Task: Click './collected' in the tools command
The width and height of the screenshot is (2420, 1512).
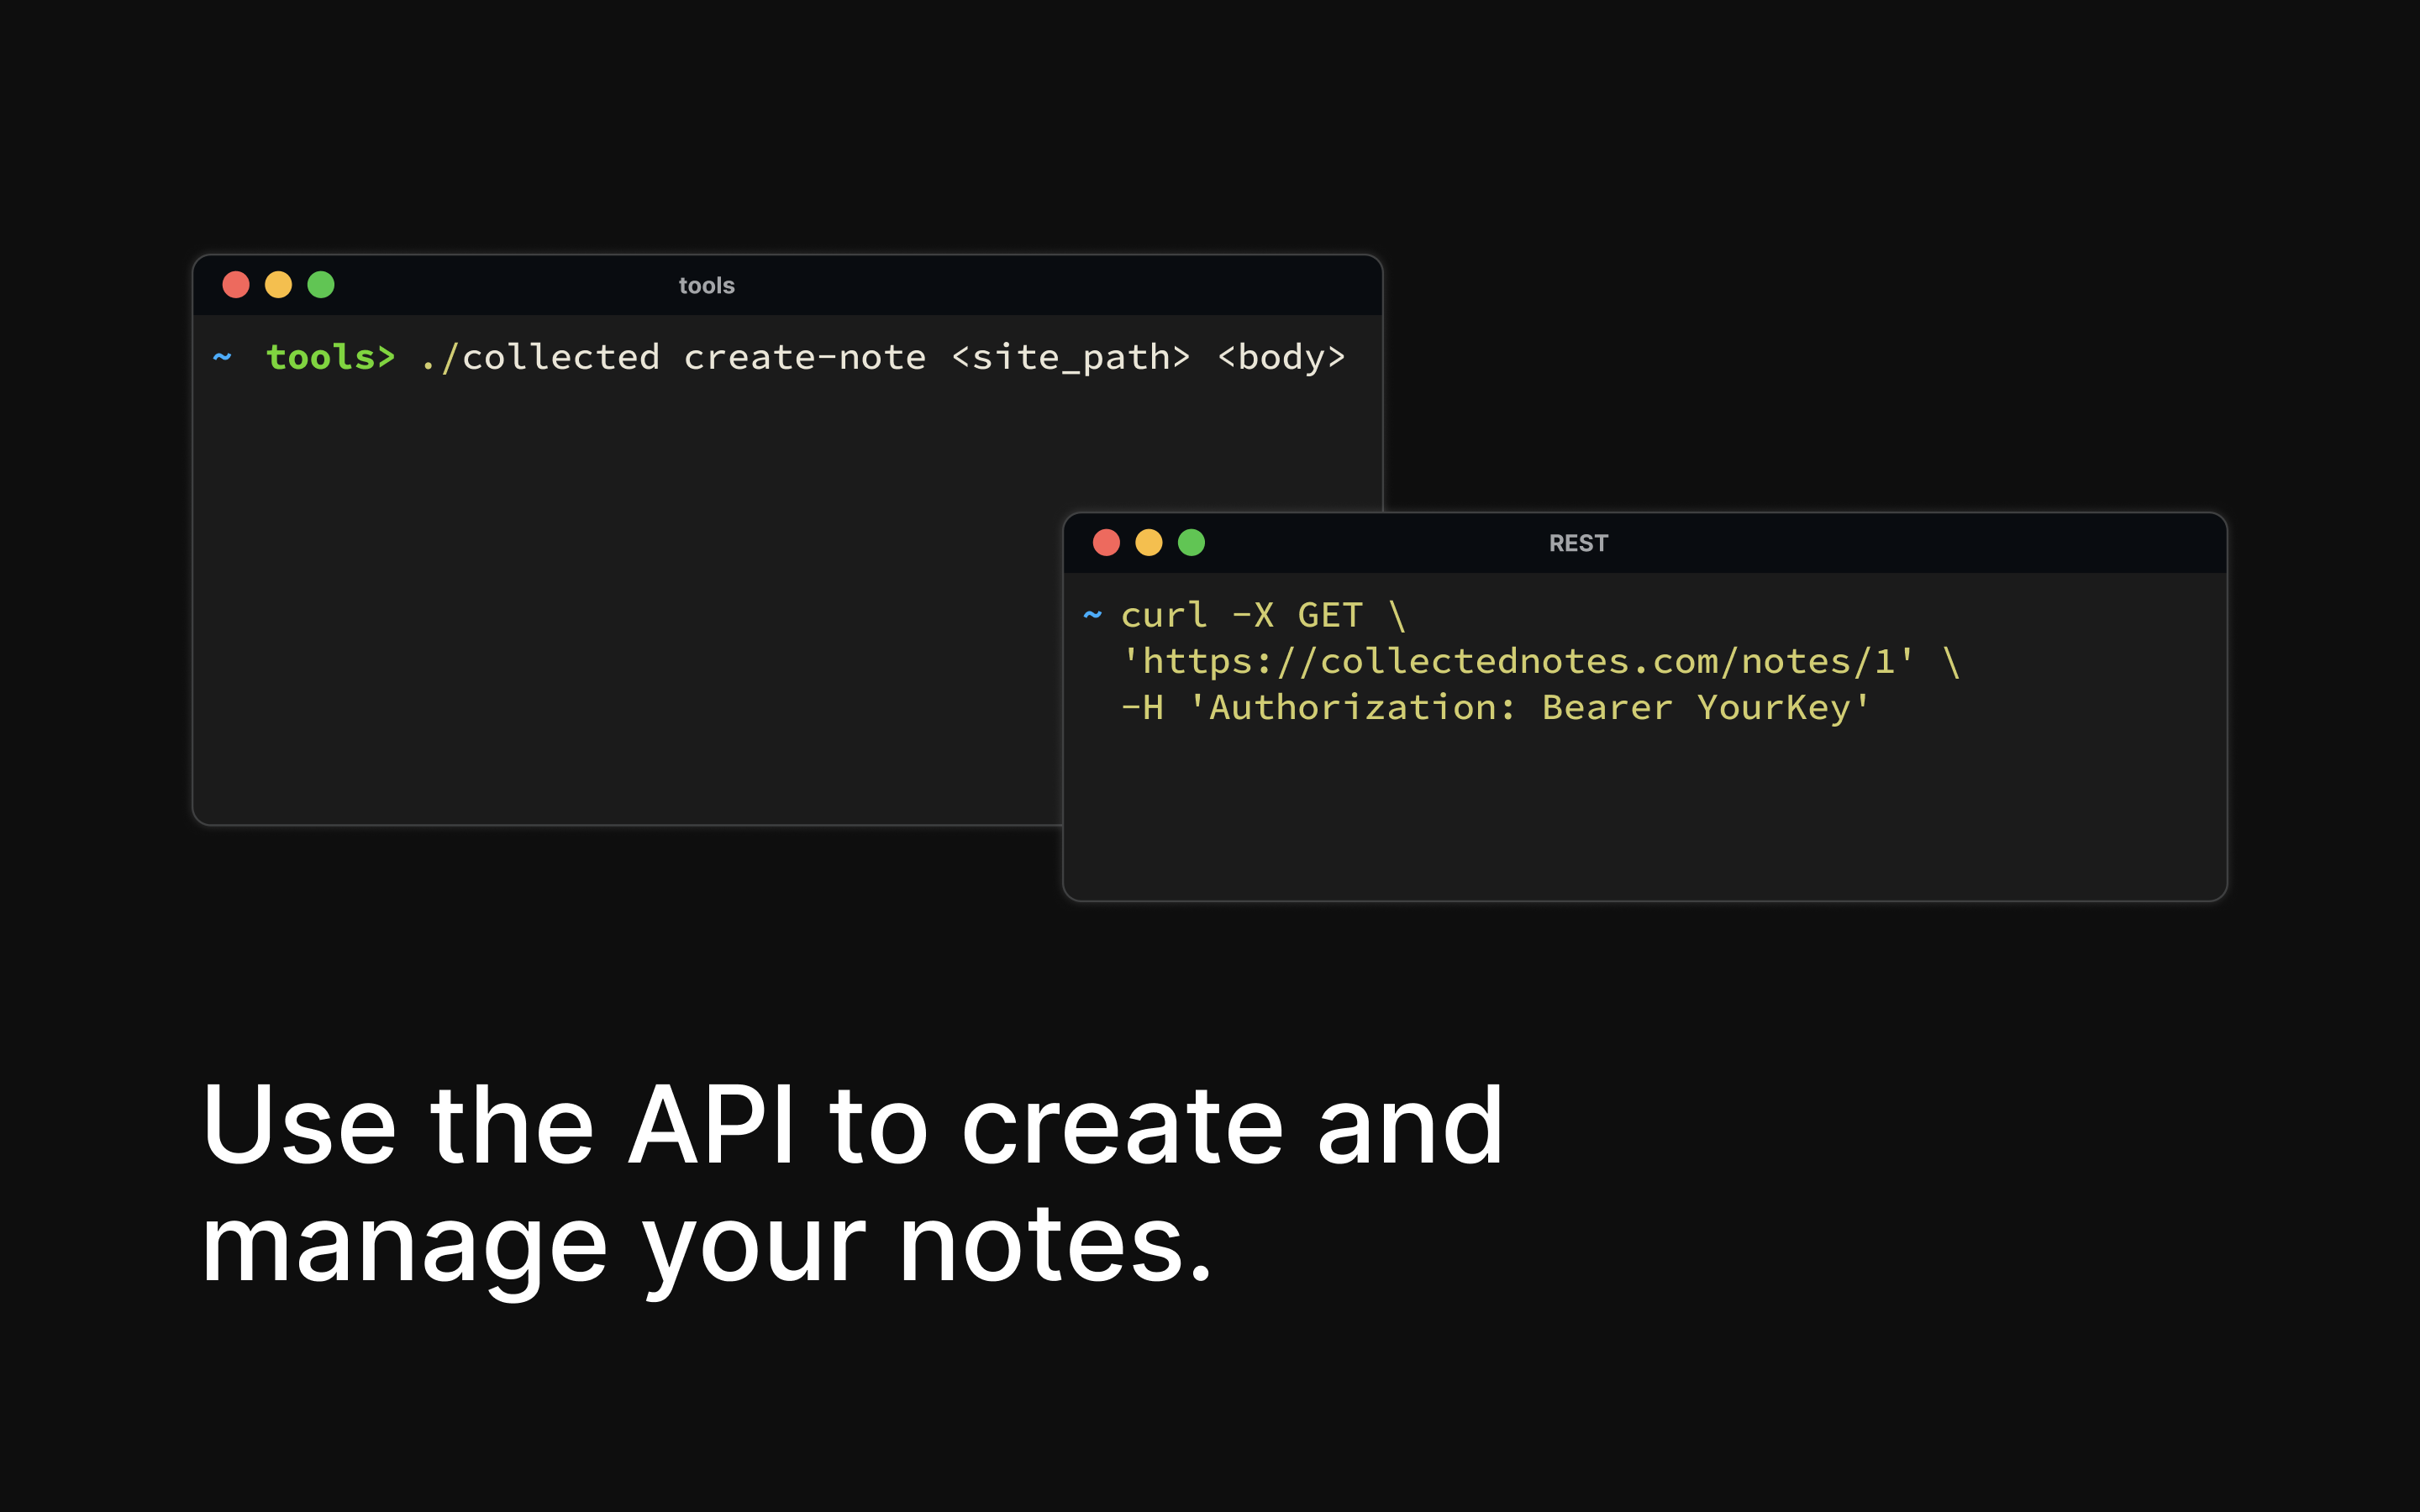Action: (540, 357)
